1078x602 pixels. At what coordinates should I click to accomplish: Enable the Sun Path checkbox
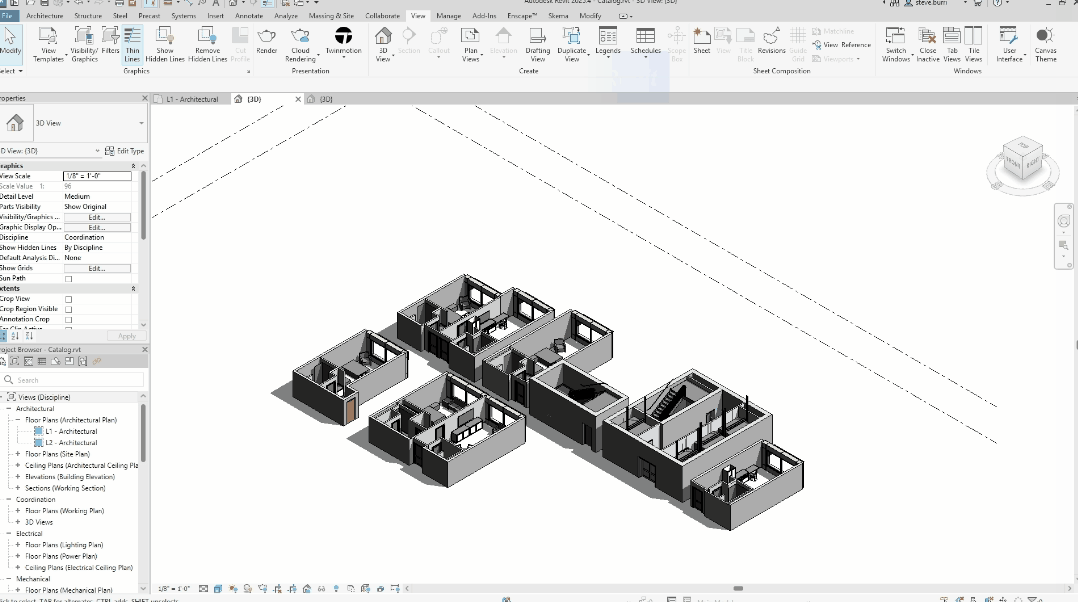68,279
